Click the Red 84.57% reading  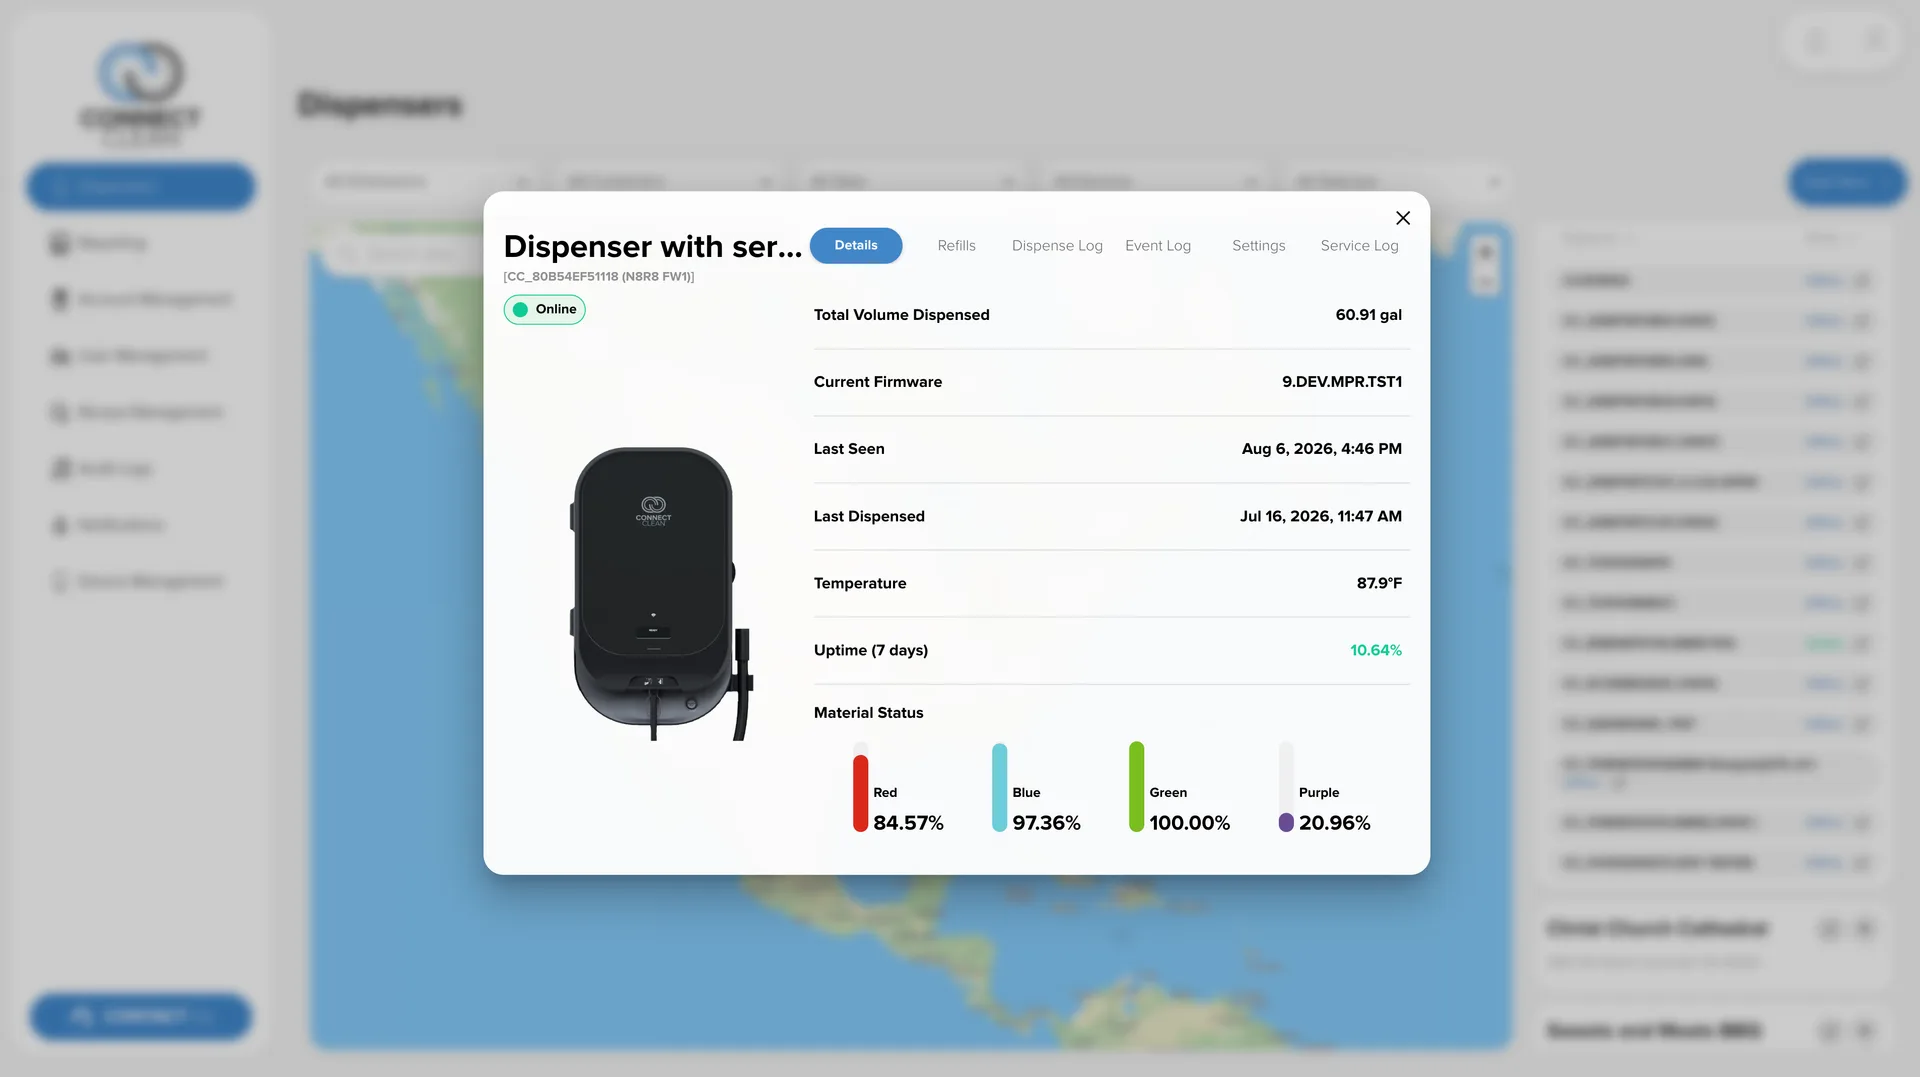point(908,823)
